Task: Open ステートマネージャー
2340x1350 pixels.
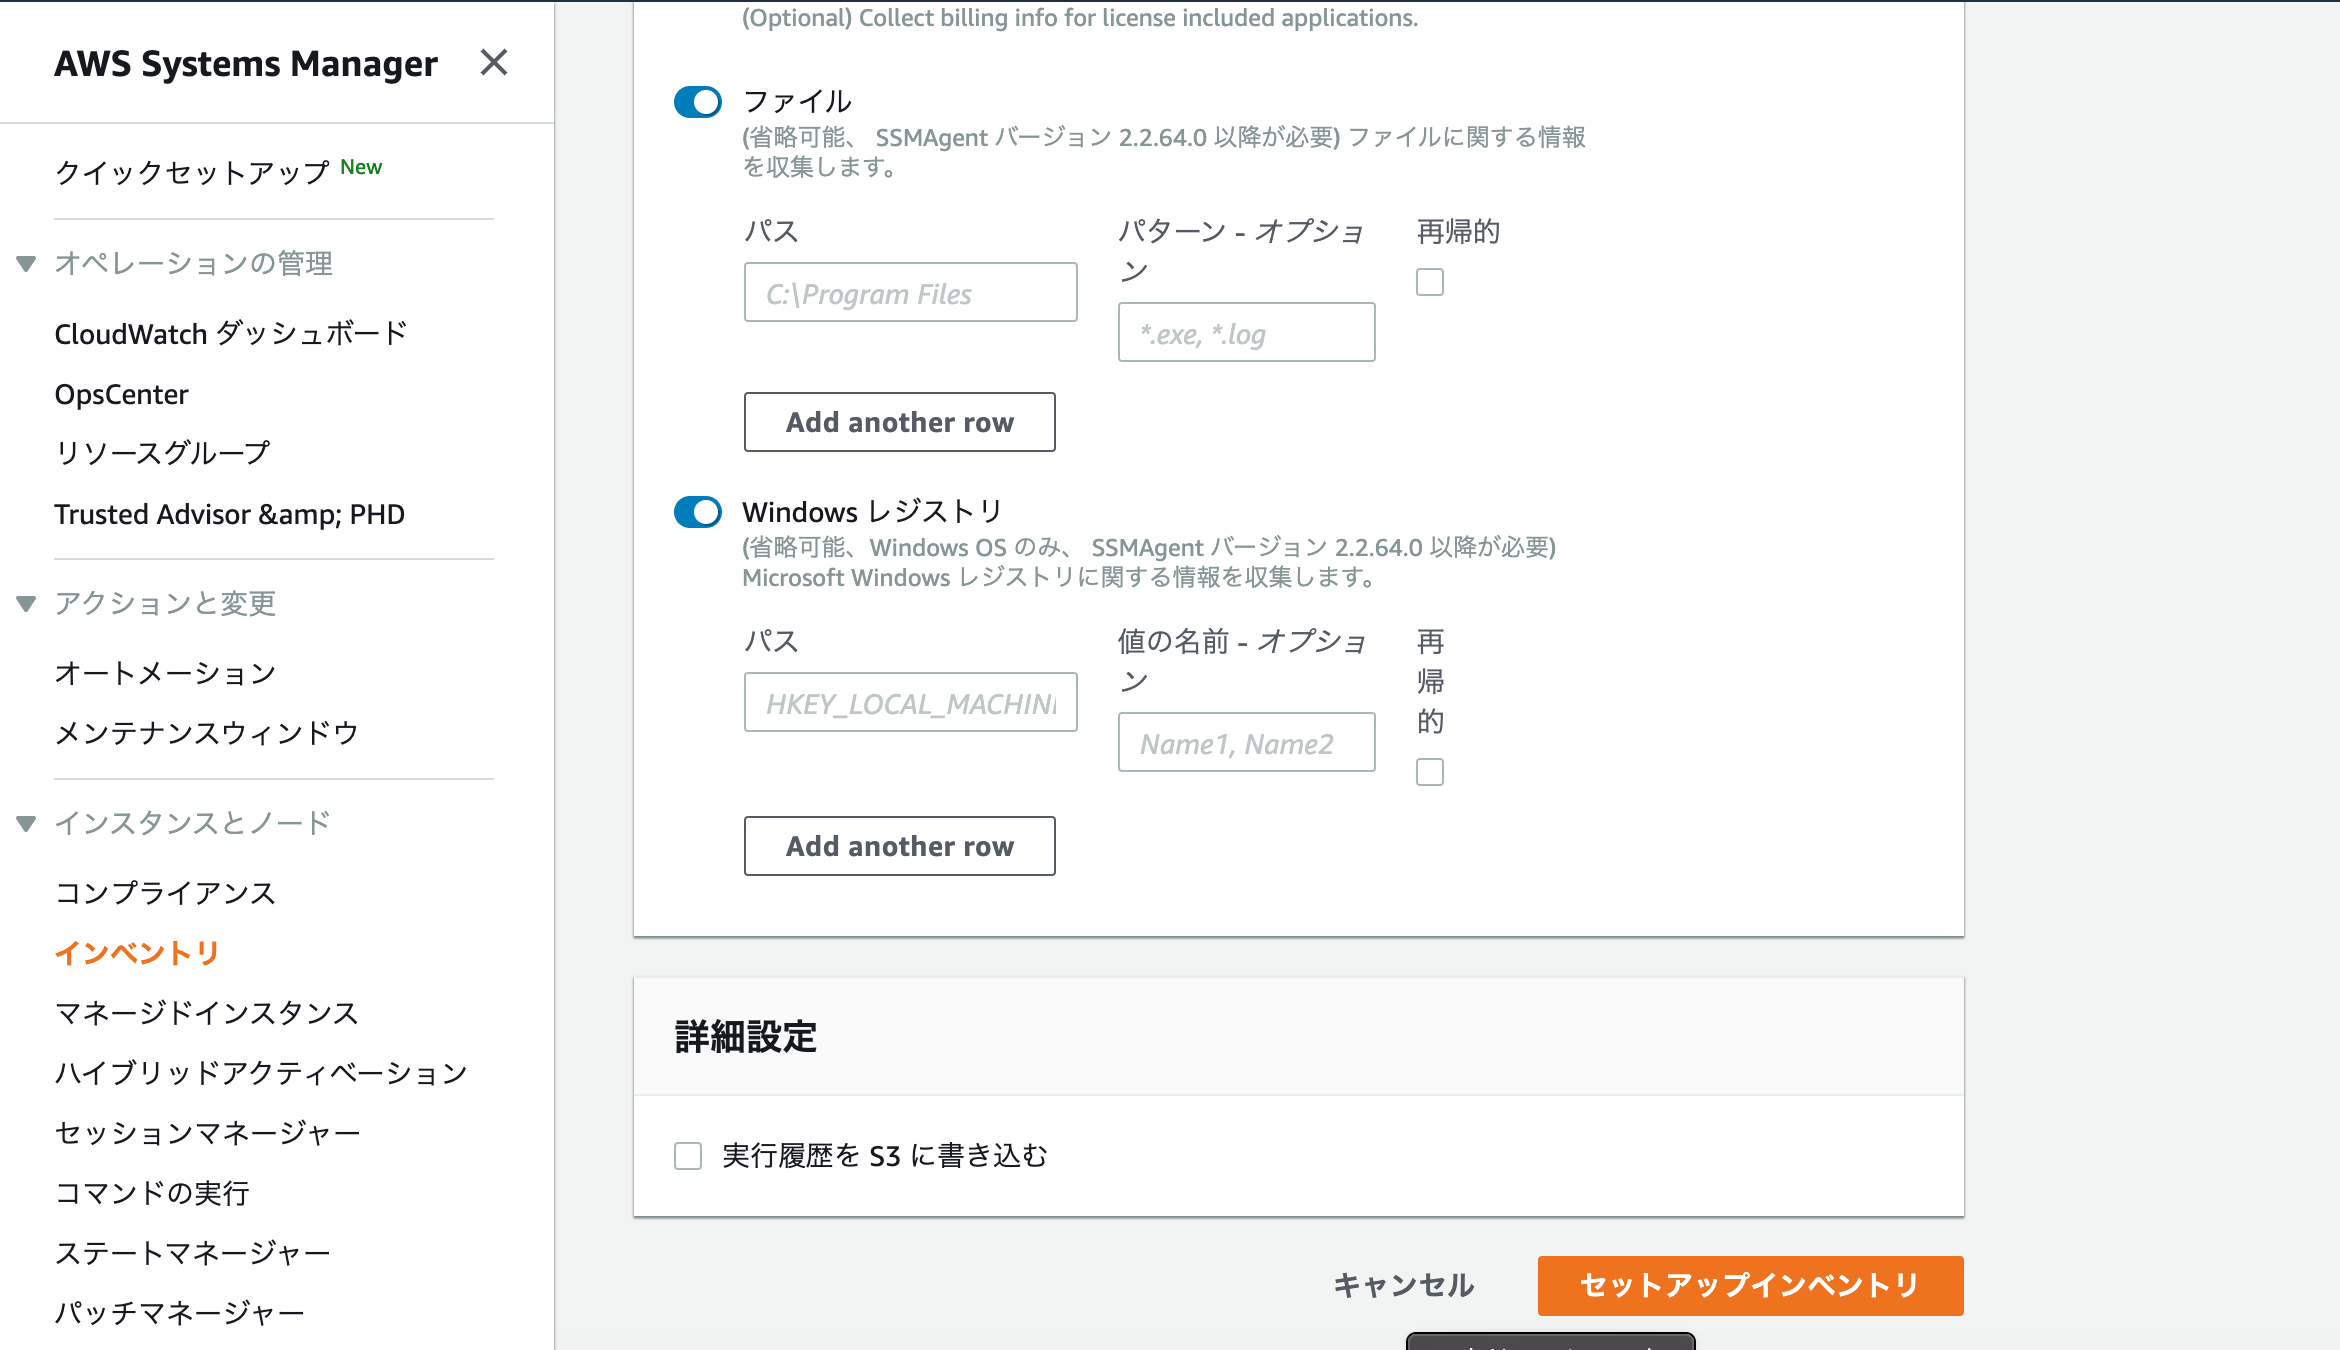Action: (192, 1253)
